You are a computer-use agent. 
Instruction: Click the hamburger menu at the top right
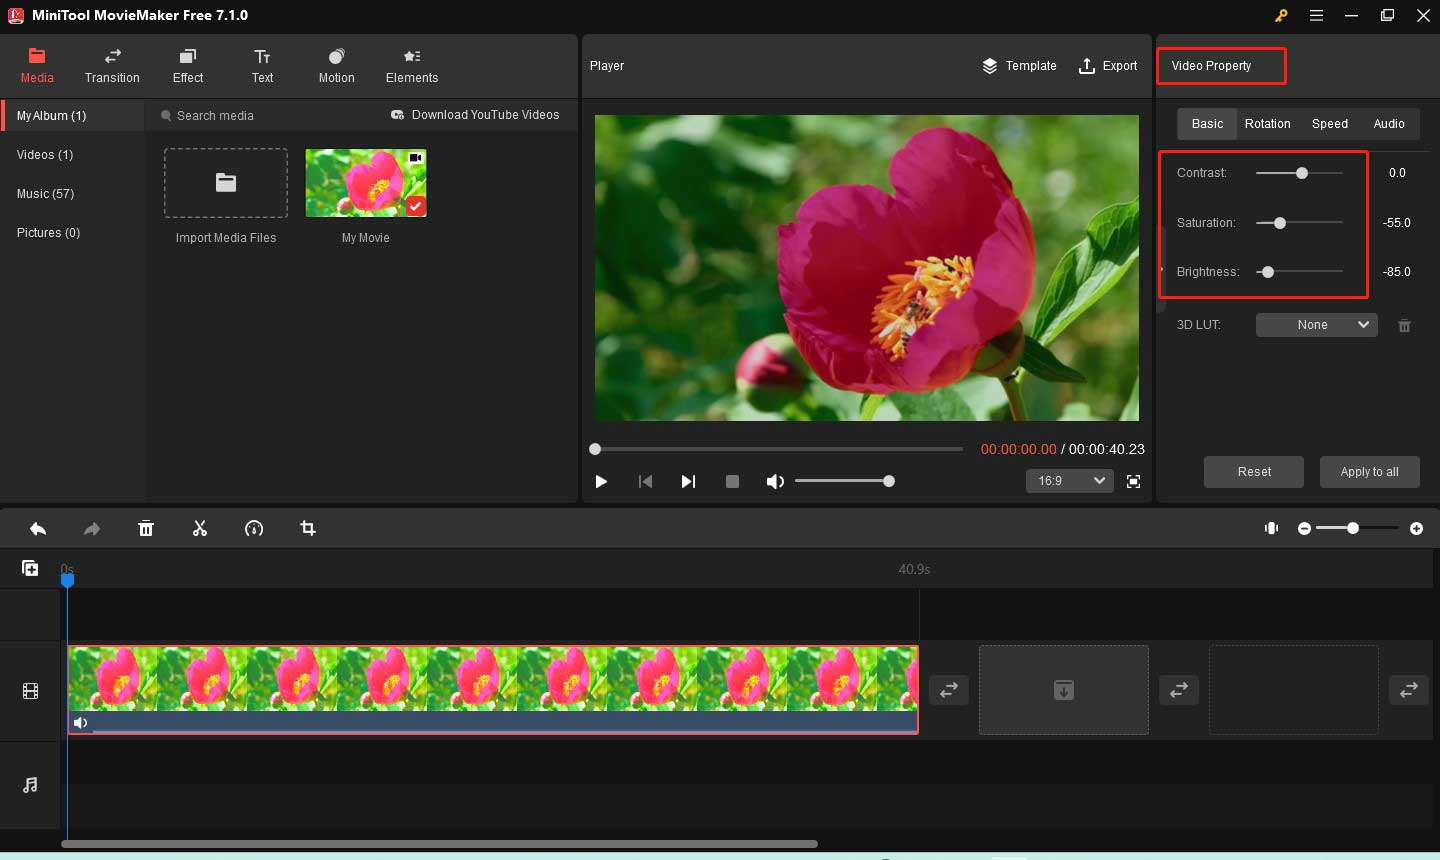click(x=1316, y=15)
